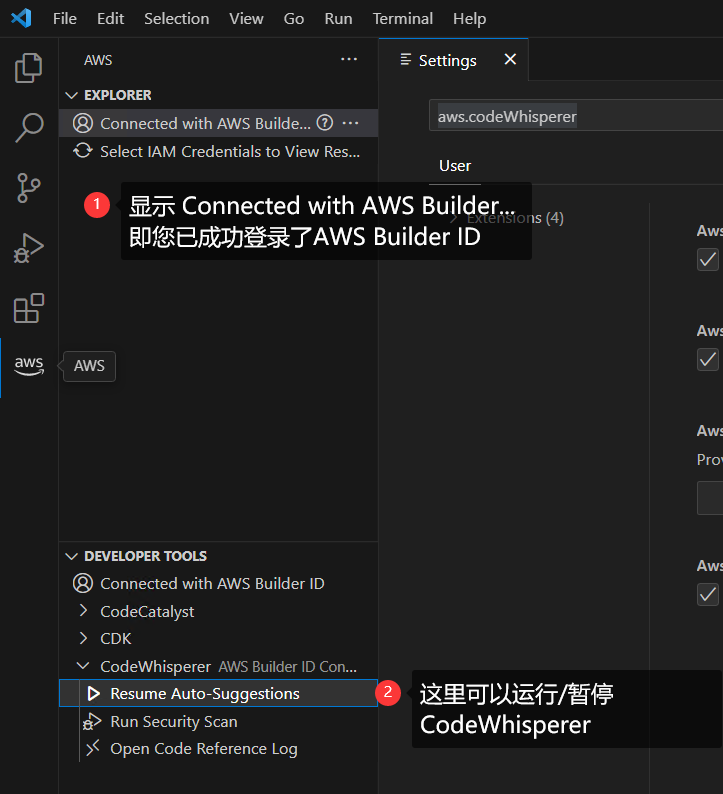Open the Run menu
723x794 pixels.
pyautogui.click(x=338, y=19)
